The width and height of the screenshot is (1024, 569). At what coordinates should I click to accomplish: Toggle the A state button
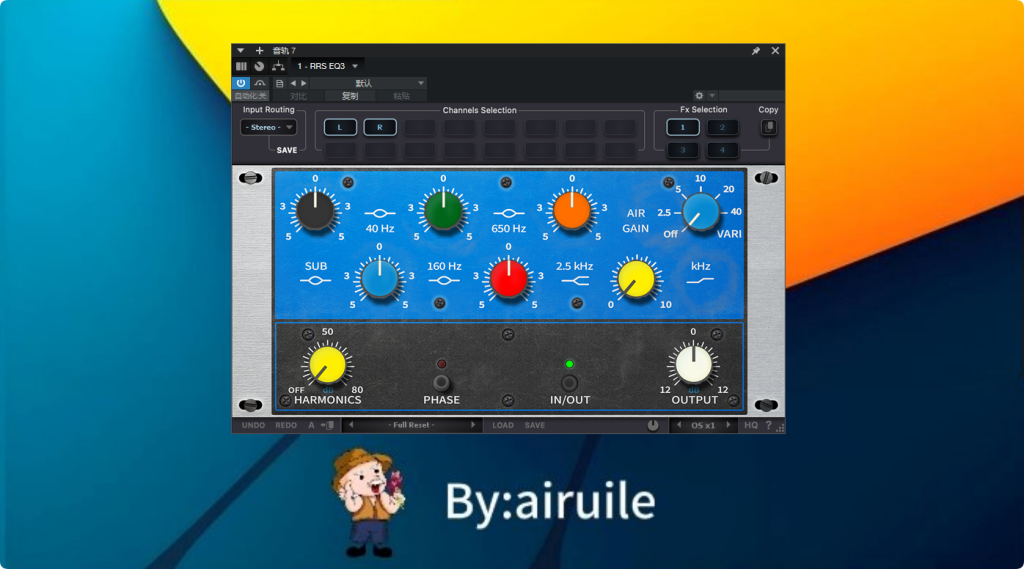[312, 425]
